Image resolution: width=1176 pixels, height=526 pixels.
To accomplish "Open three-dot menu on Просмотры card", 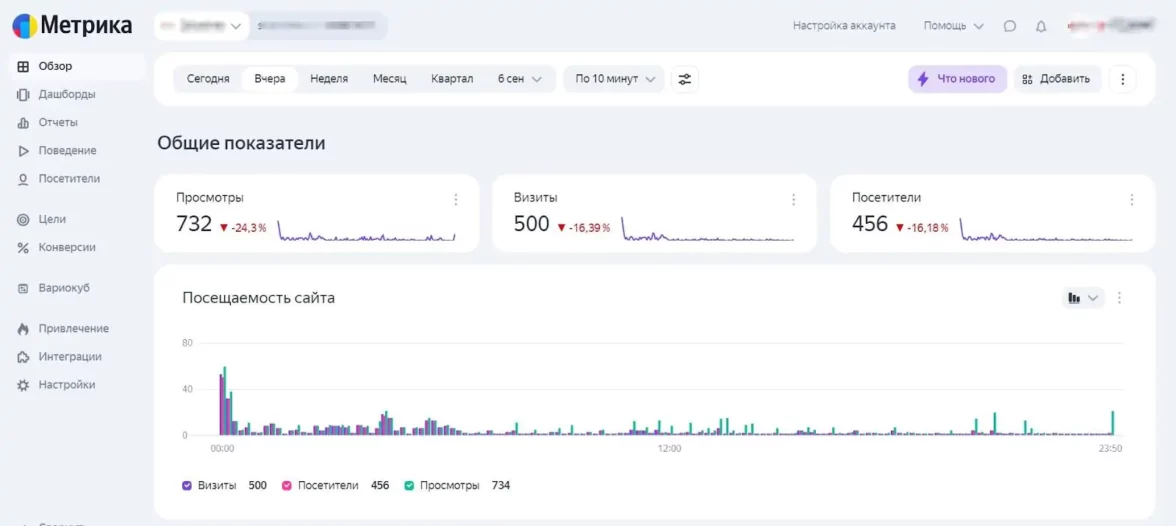I will tap(456, 200).
